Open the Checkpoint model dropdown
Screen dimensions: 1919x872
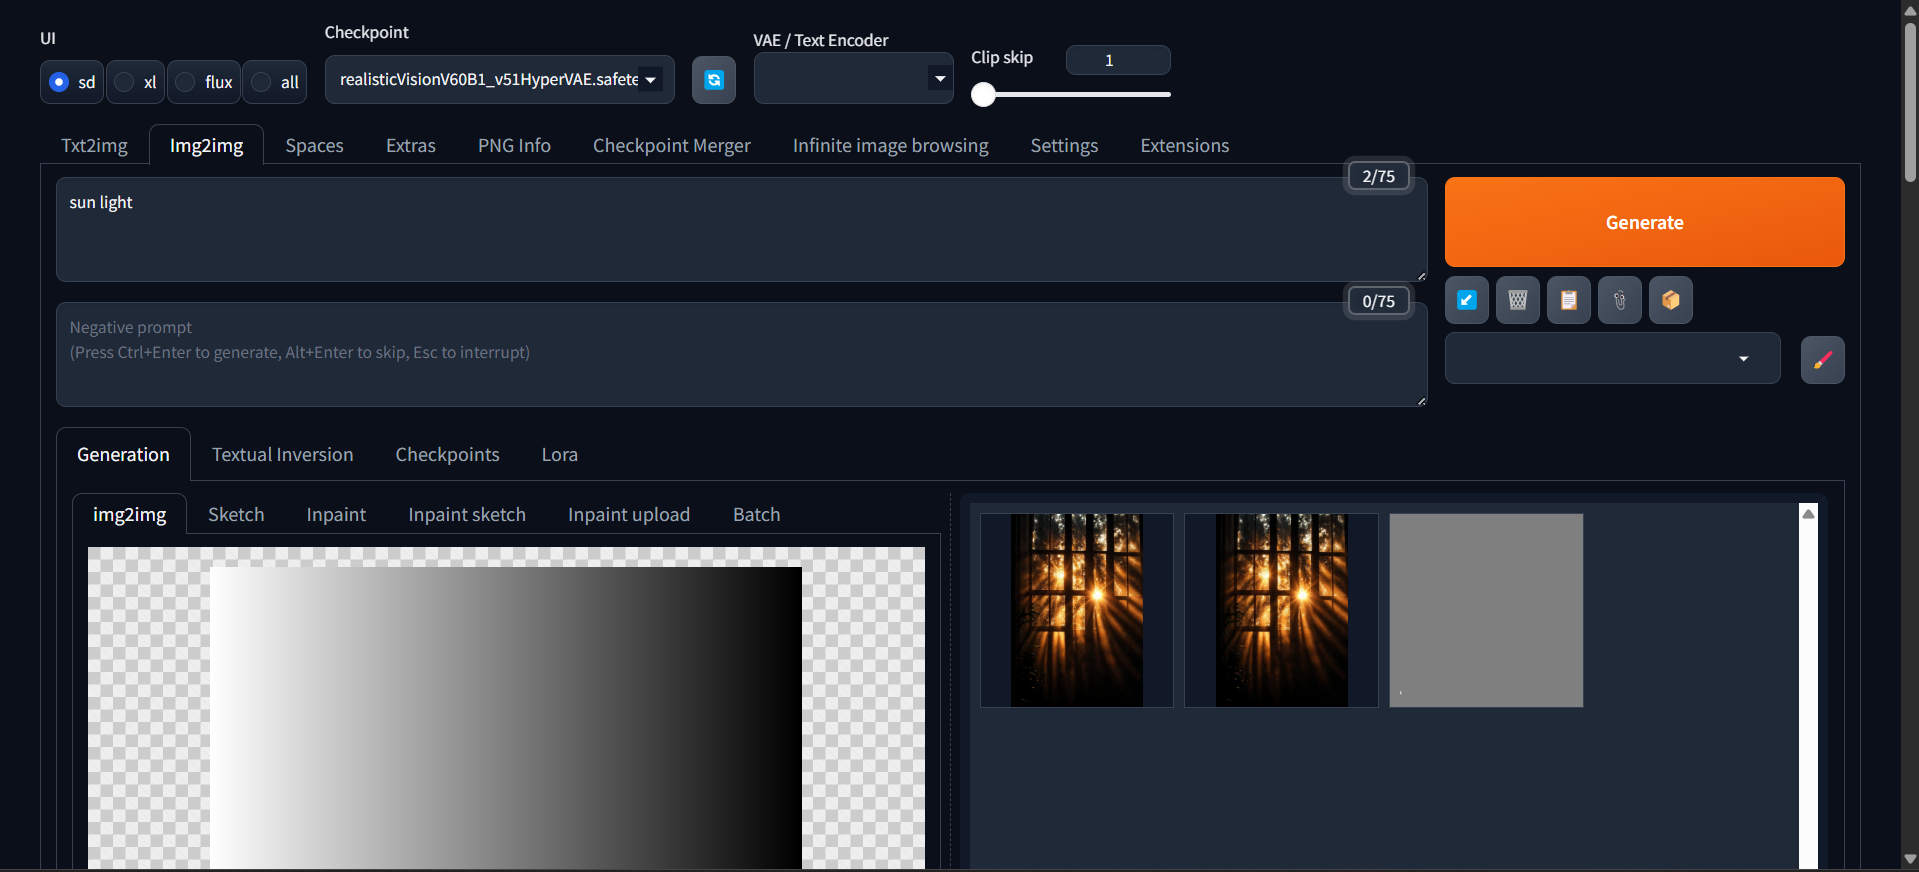click(x=499, y=80)
